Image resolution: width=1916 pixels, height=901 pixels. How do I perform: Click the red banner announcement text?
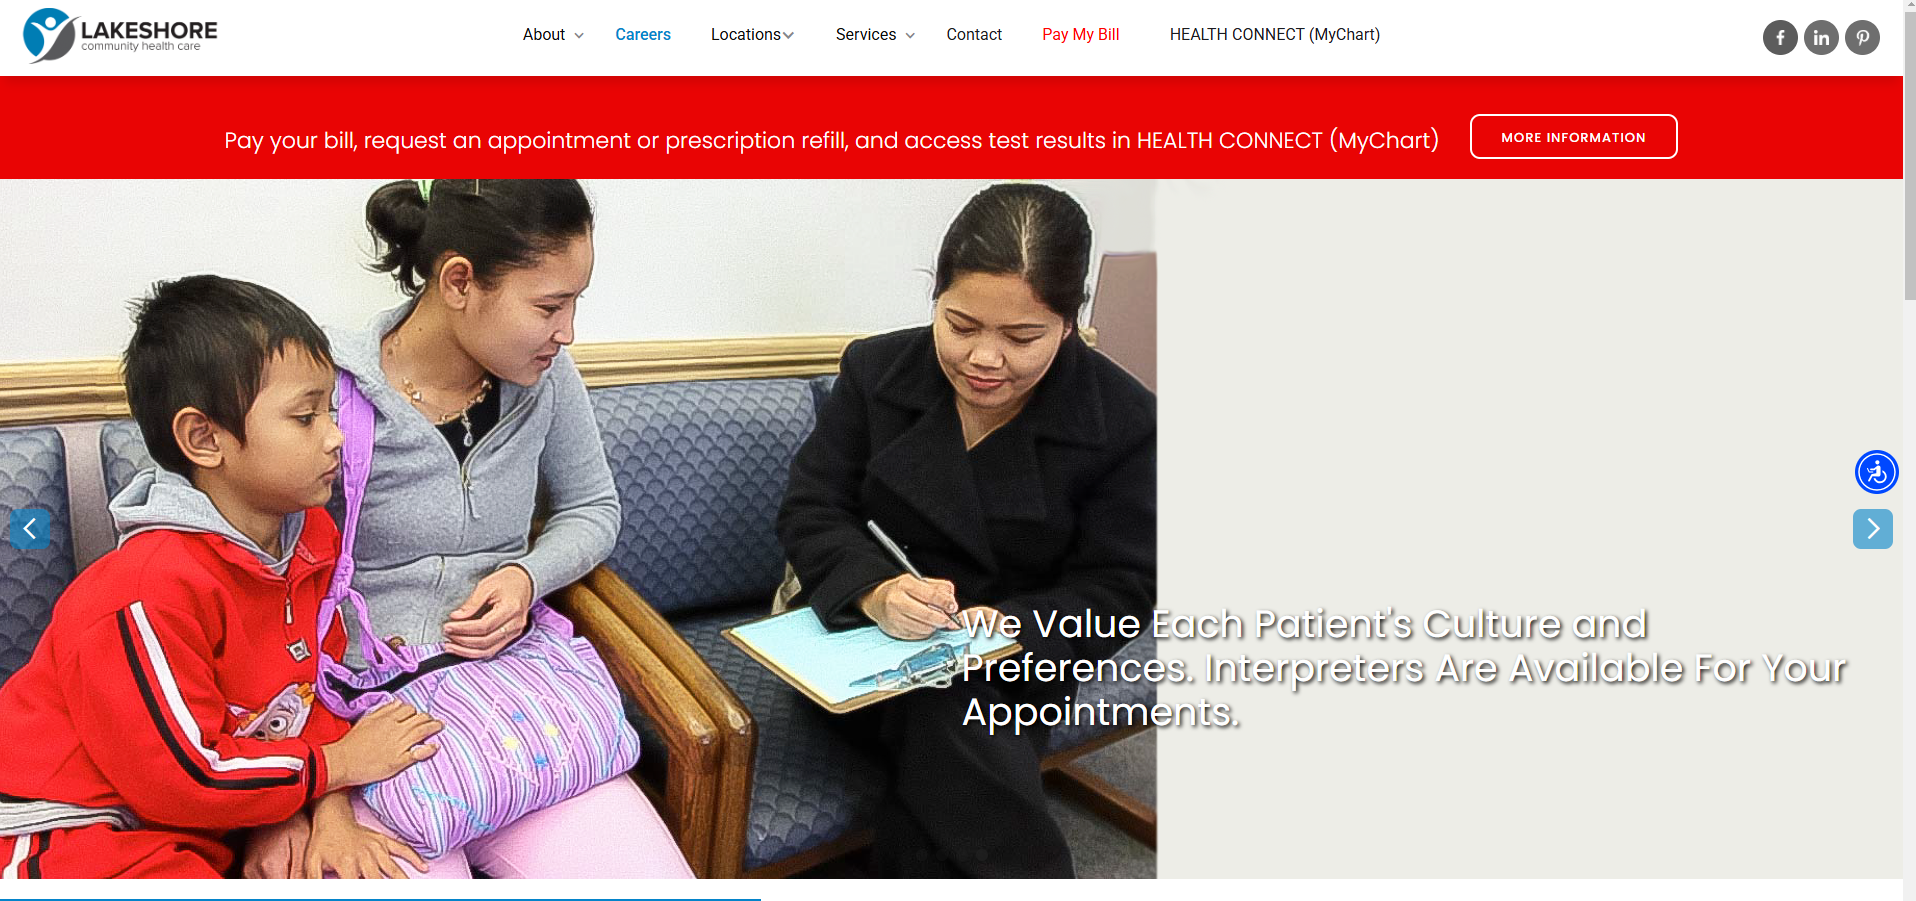(831, 140)
